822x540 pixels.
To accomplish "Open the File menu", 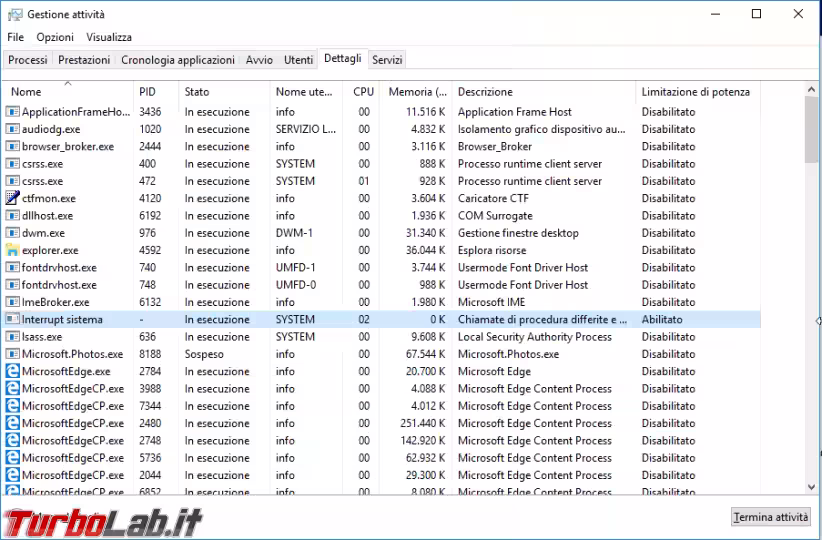I will [x=15, y=37].
